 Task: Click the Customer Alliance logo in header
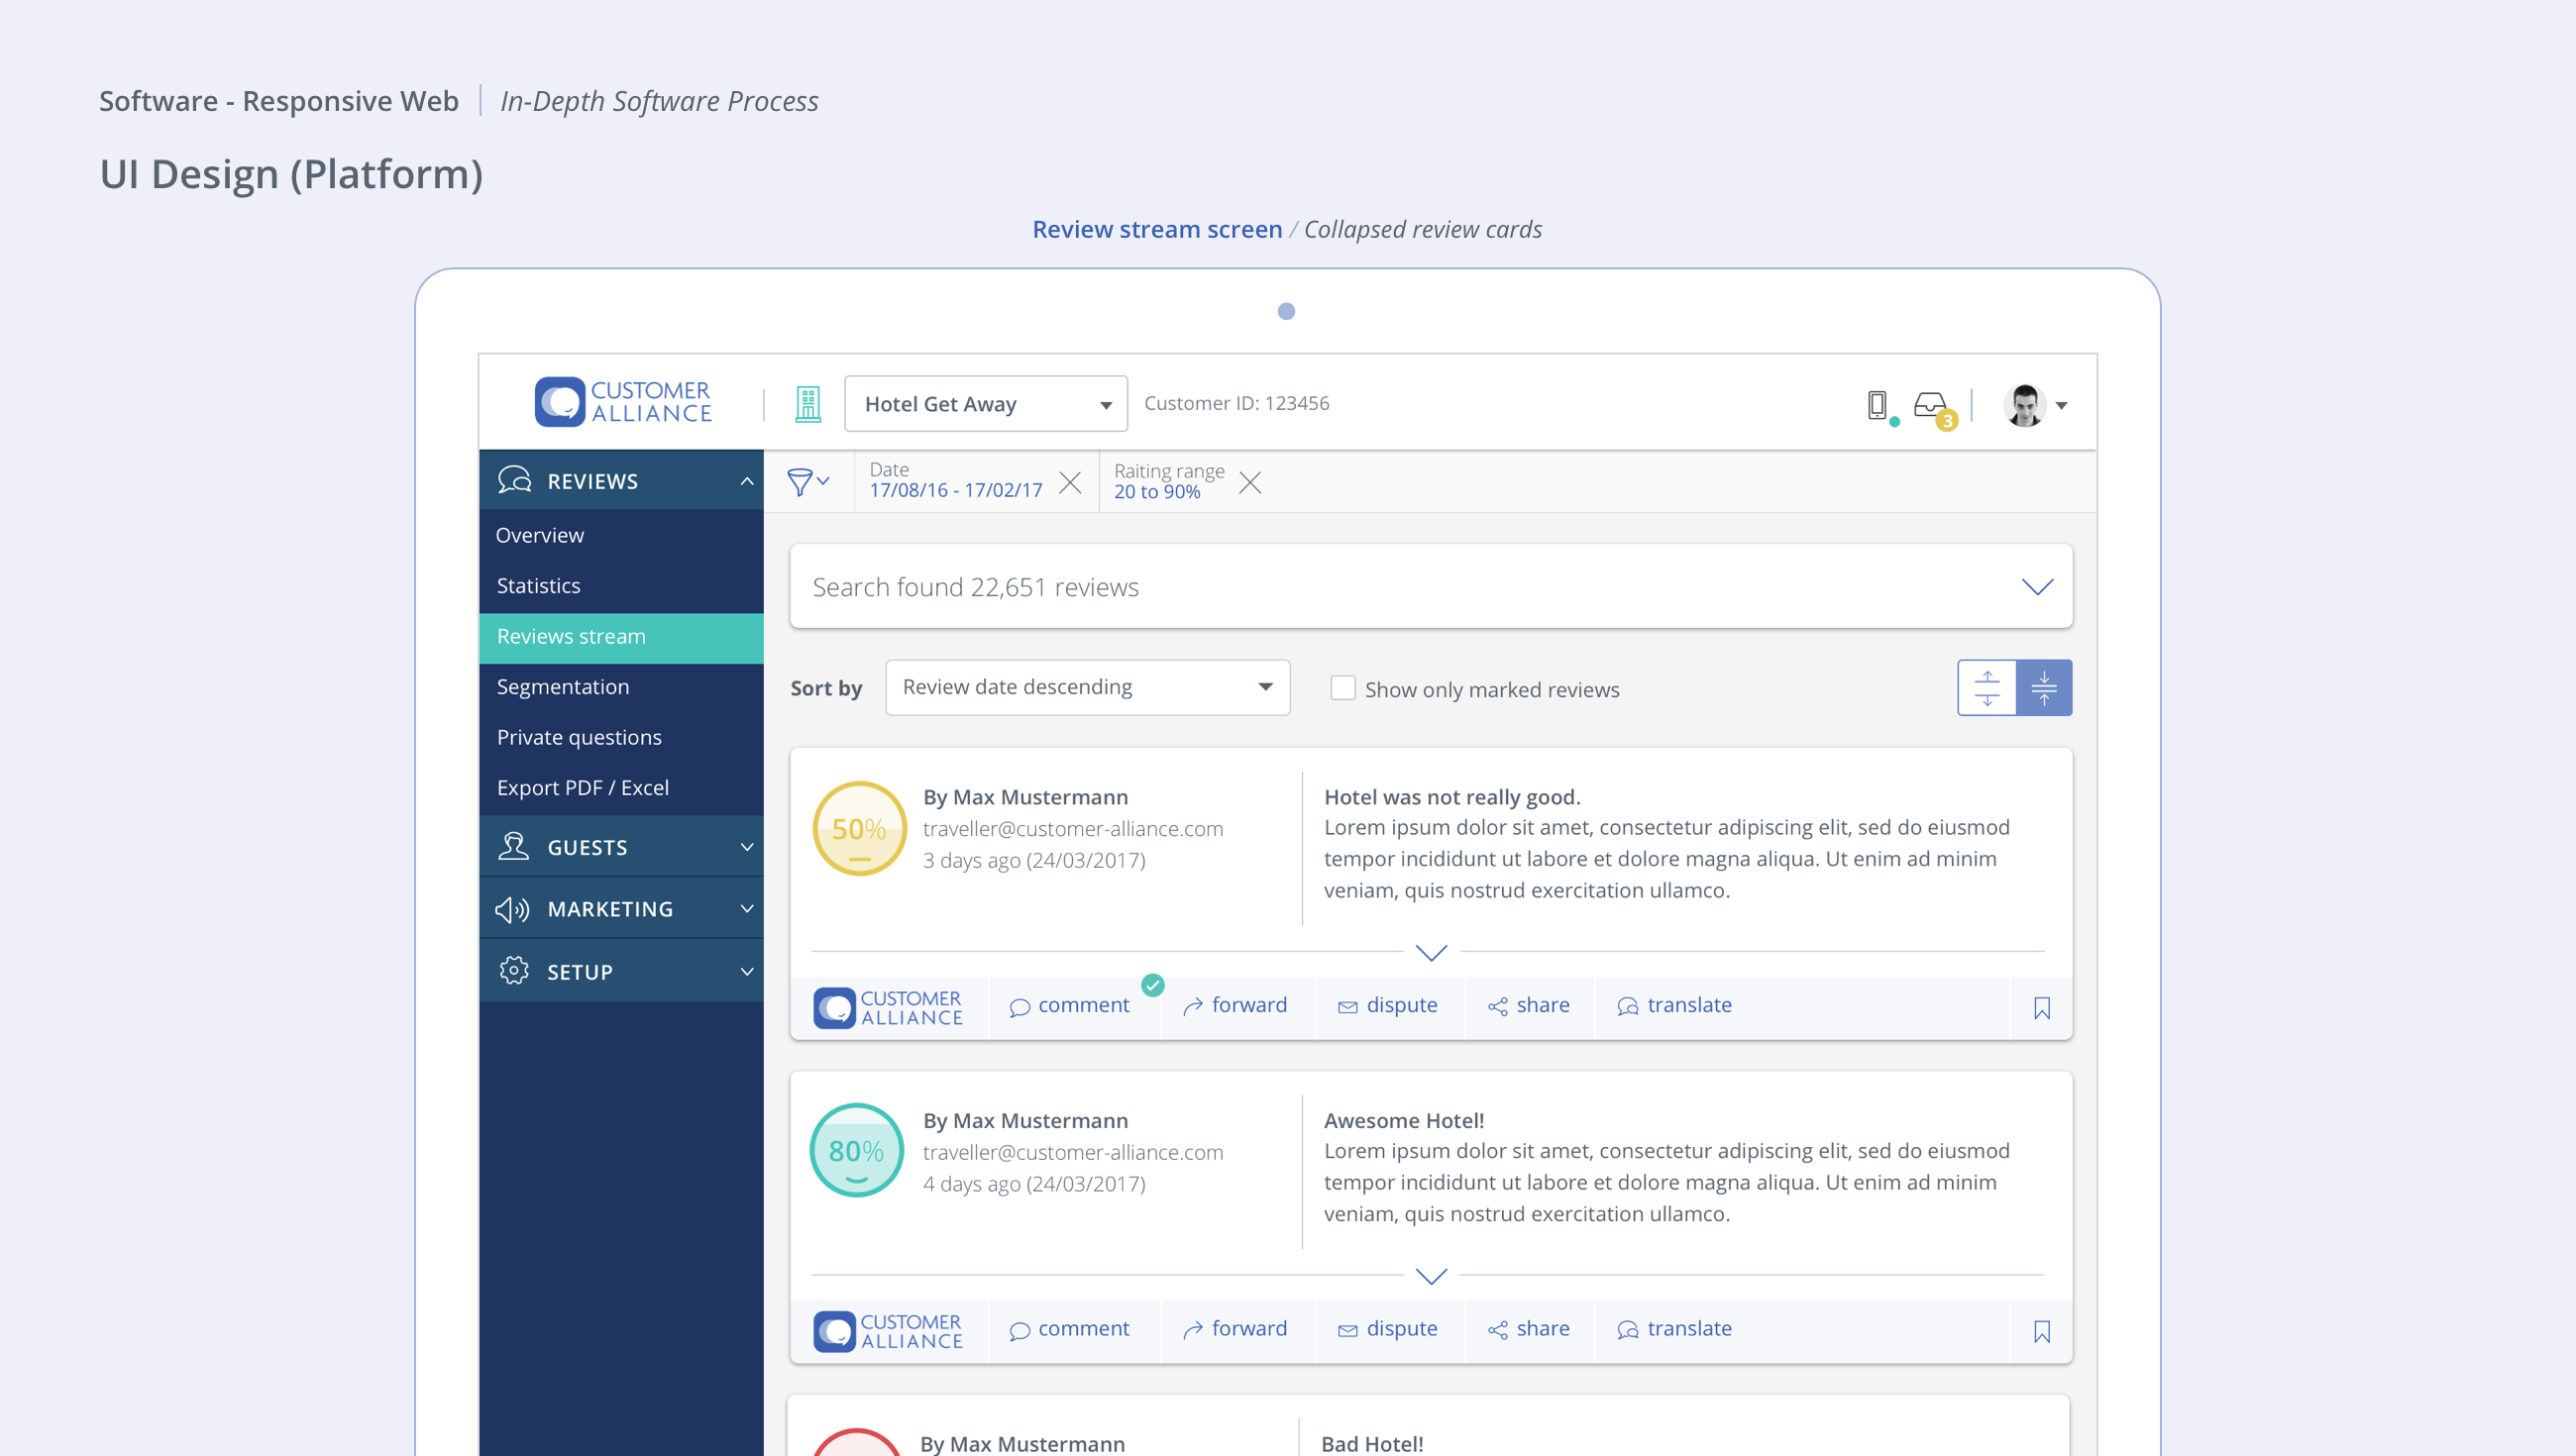click(x=623, y=402)
